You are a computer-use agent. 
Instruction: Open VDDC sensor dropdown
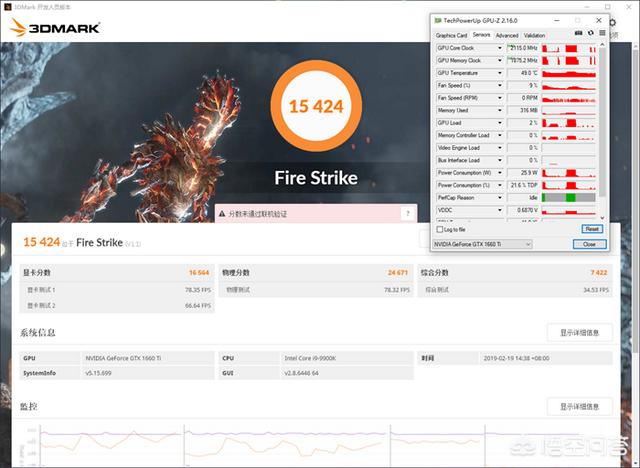pos(500,210)
